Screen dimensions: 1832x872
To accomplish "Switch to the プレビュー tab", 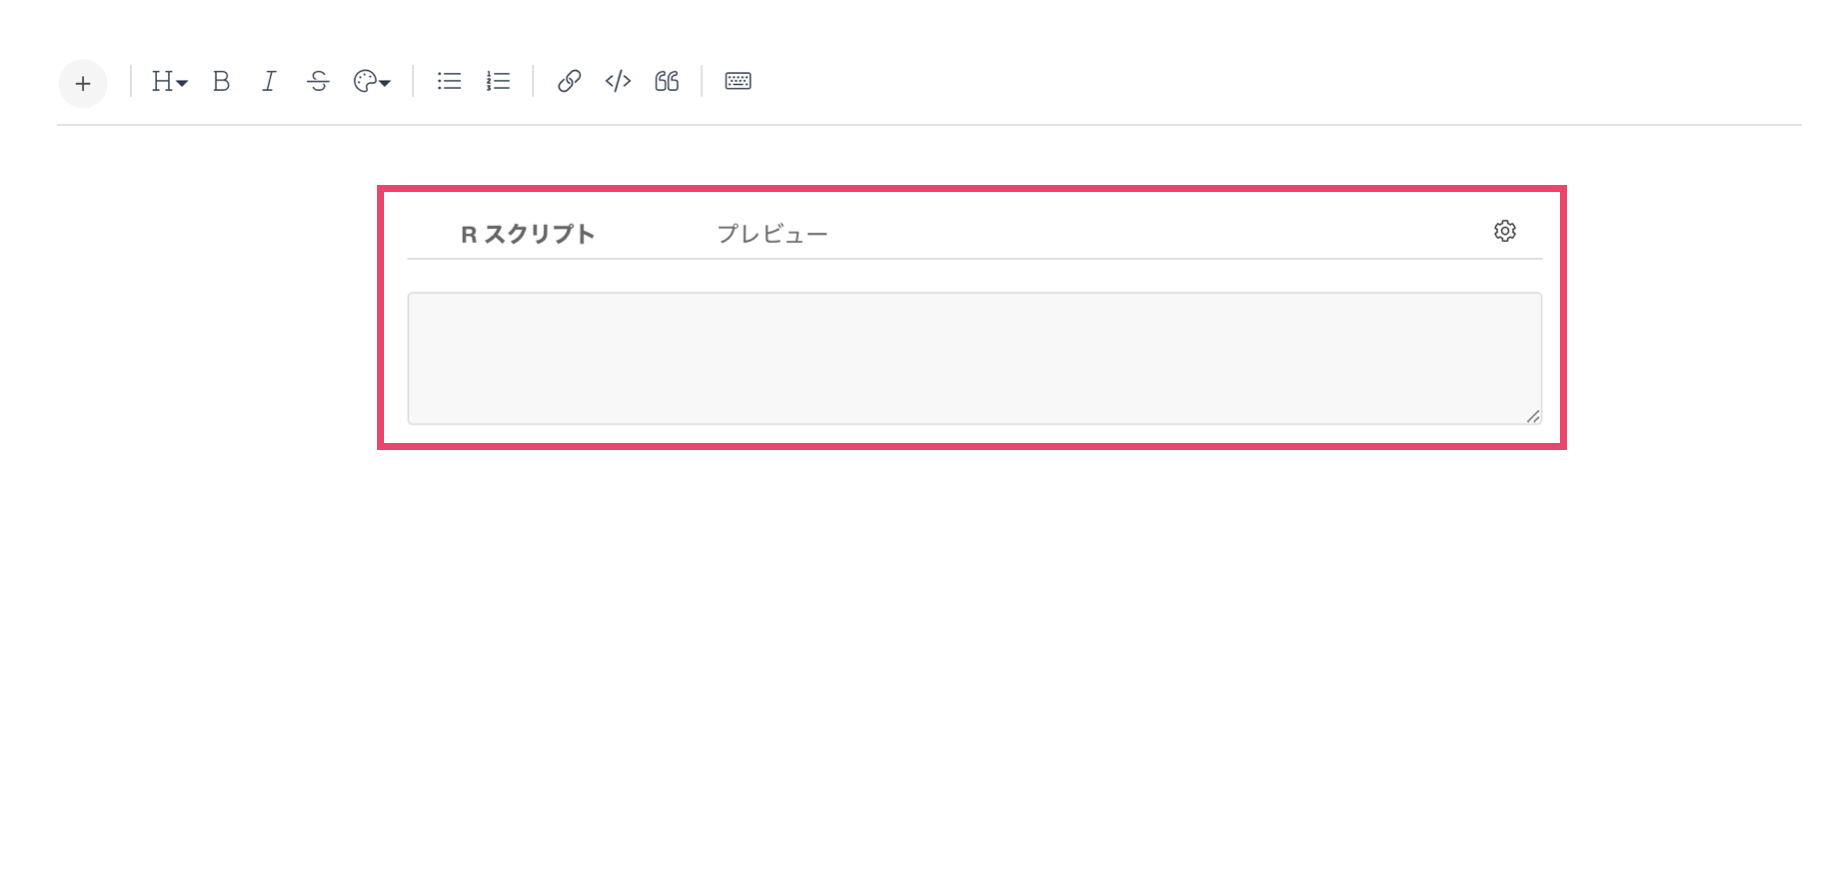I will (772, 234).
